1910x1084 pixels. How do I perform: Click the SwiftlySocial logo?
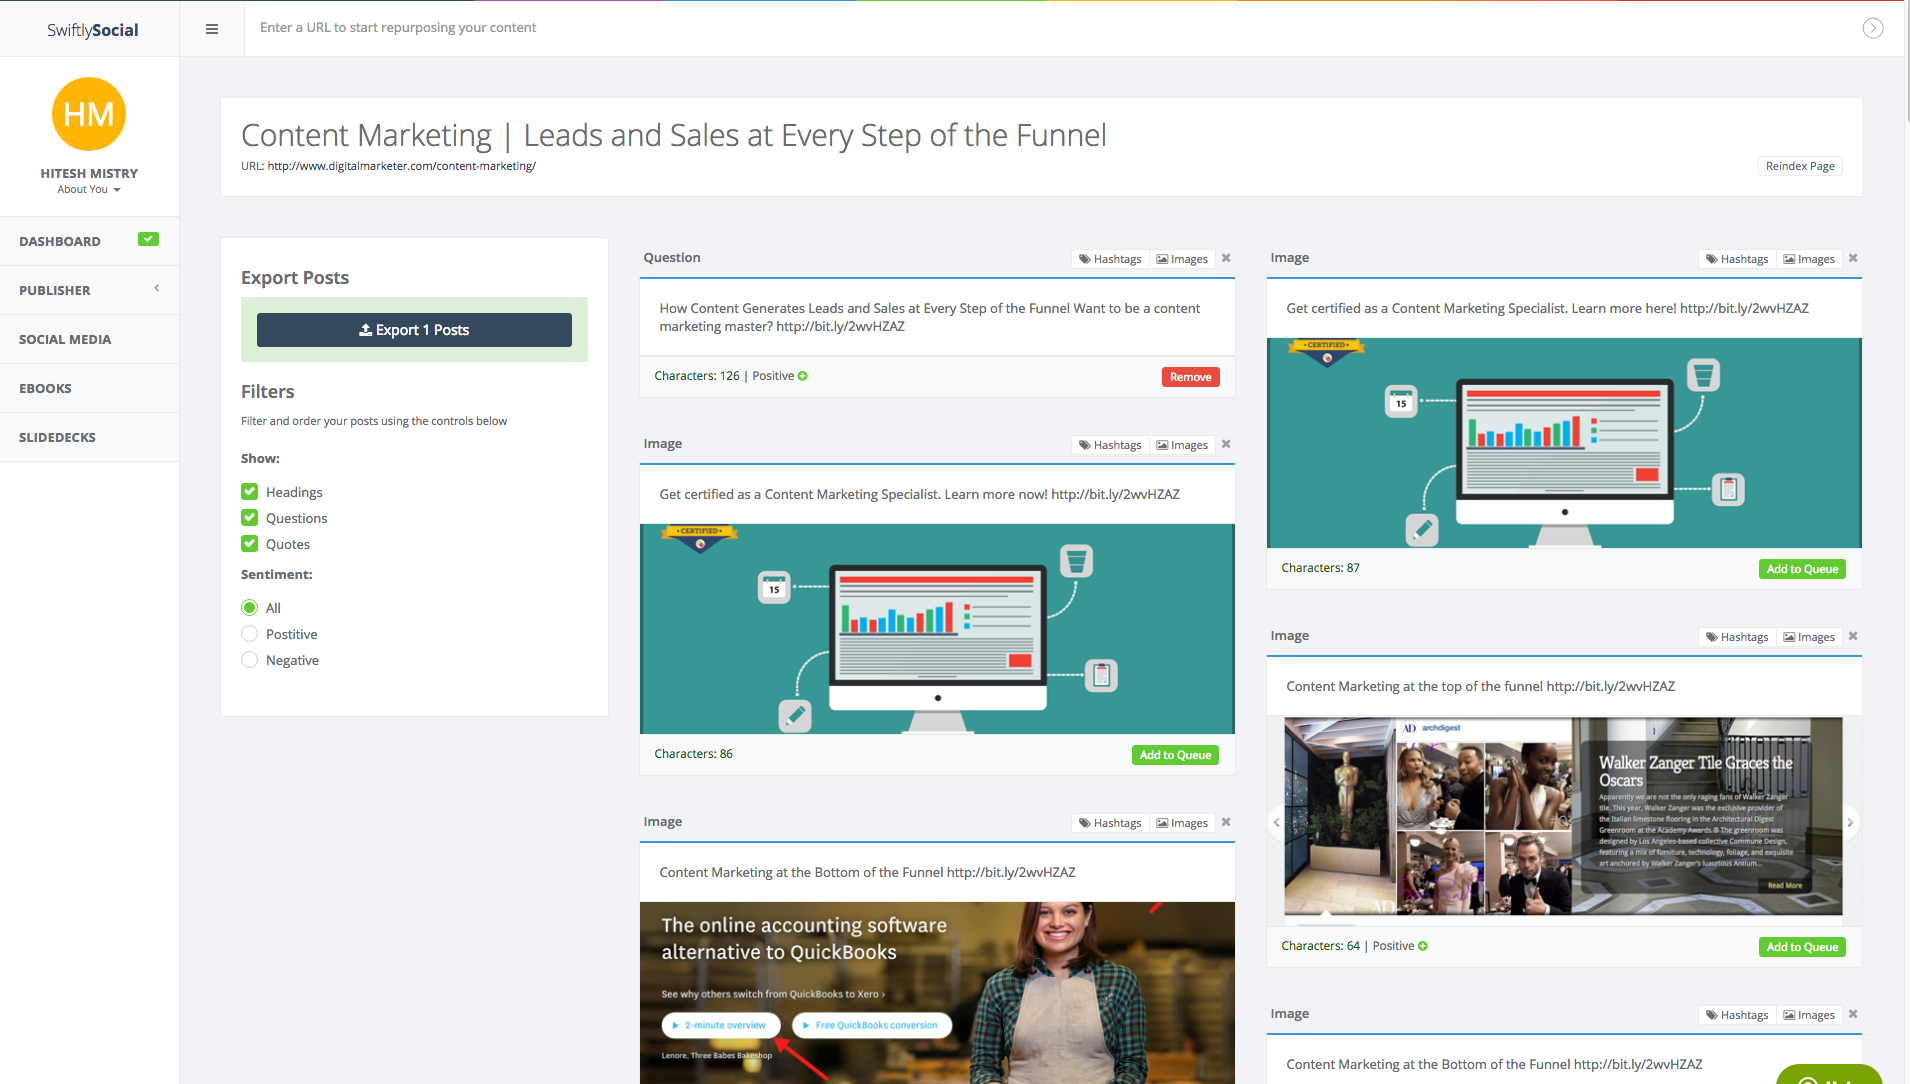point(92,30)
